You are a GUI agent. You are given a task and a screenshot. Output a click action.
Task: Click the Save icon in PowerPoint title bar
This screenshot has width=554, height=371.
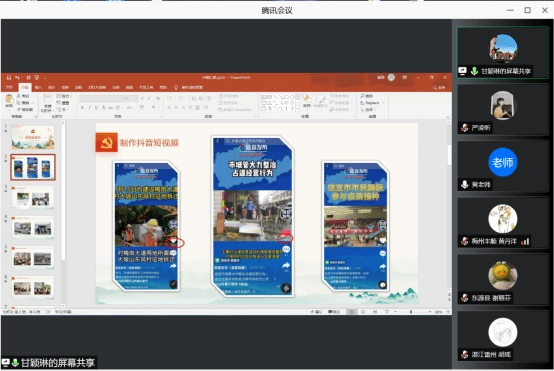click(x=9, y=77)
